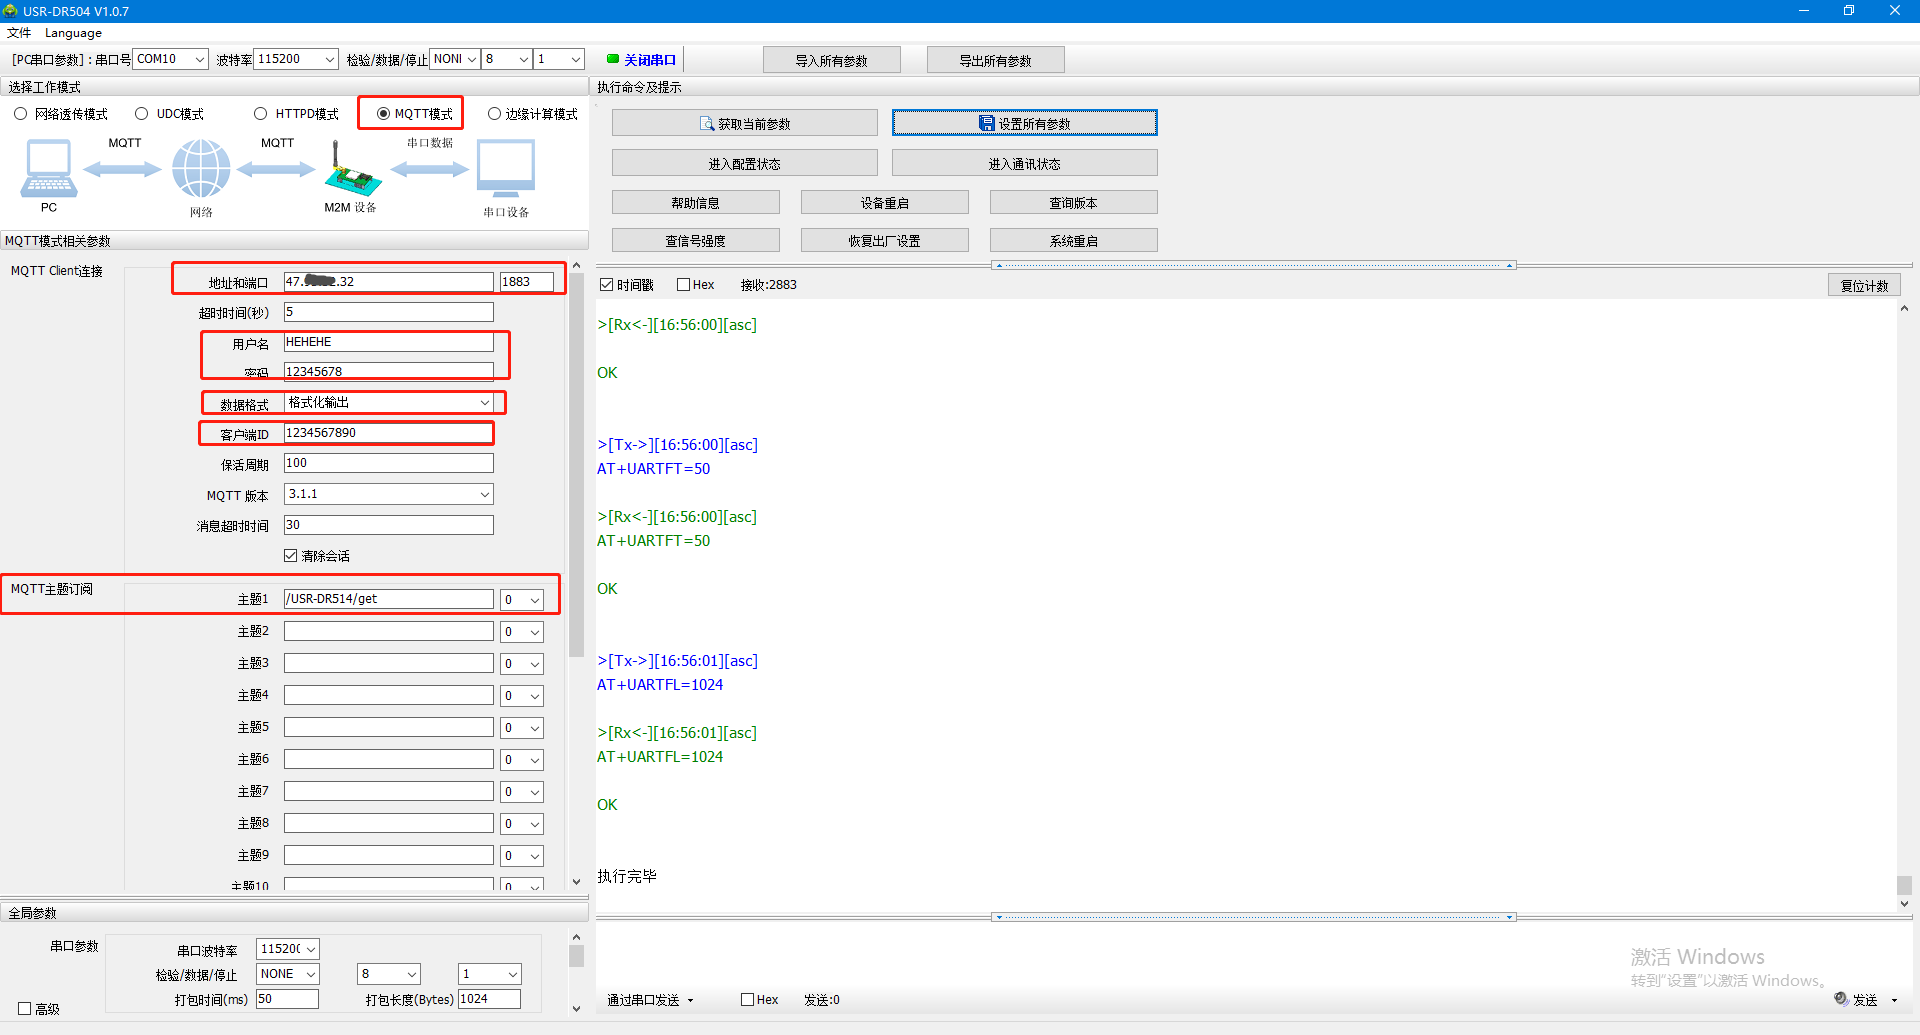The height and width of the screenshot is (1035, 1920).
Task: Click the save icon on 设置所有参数
Action: 987,123
